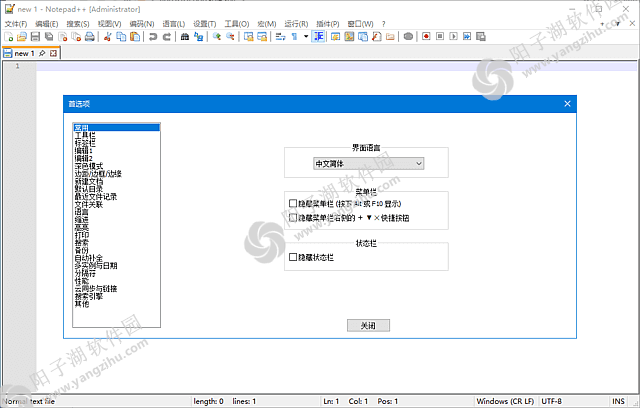Click the synchronize horizontal scrolling icon
Image resolution: width=640 pixels, height=408 pixels.
(x=262, y=37)
